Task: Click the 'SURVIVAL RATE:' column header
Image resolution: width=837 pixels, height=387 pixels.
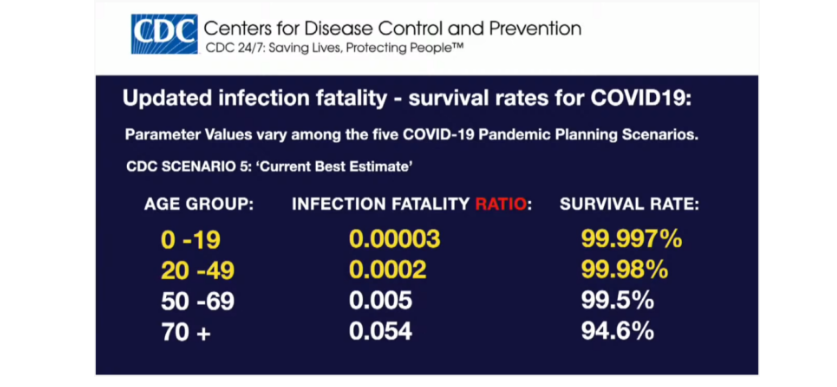Action: (629, 205)
